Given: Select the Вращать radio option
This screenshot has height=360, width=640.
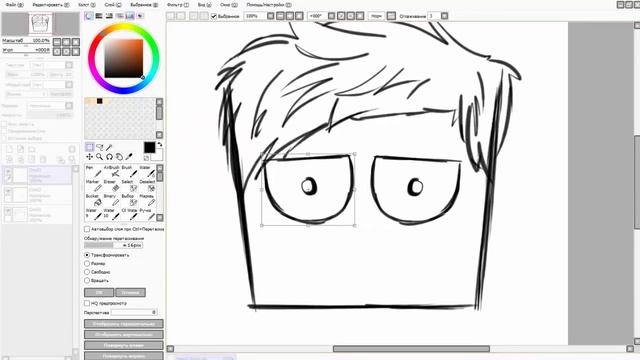Looking at the screenshot, I should click(87, 280).
